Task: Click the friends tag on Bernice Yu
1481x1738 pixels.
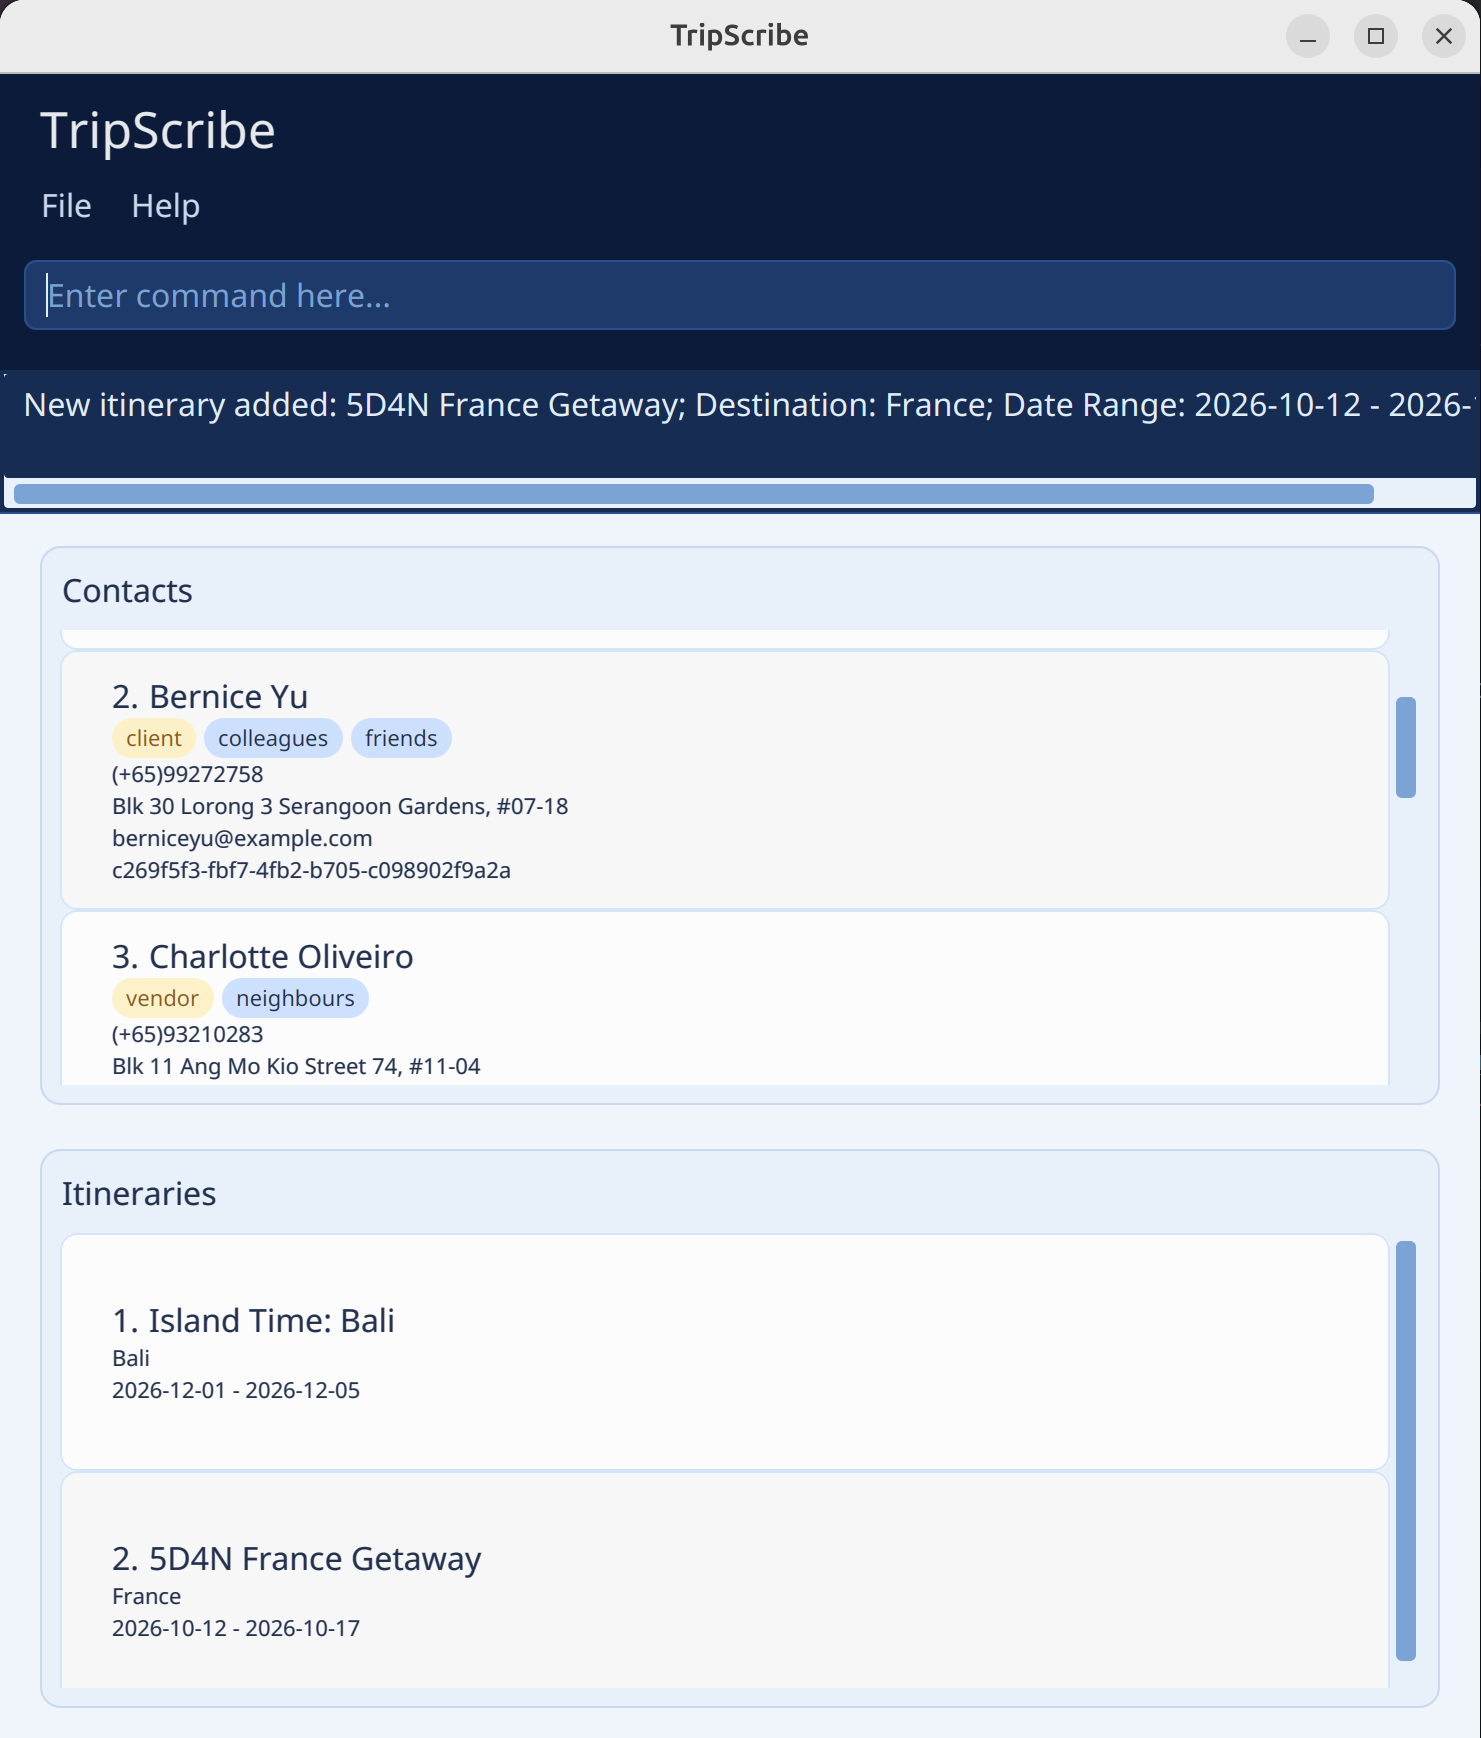Action: (x=401, y=739)
